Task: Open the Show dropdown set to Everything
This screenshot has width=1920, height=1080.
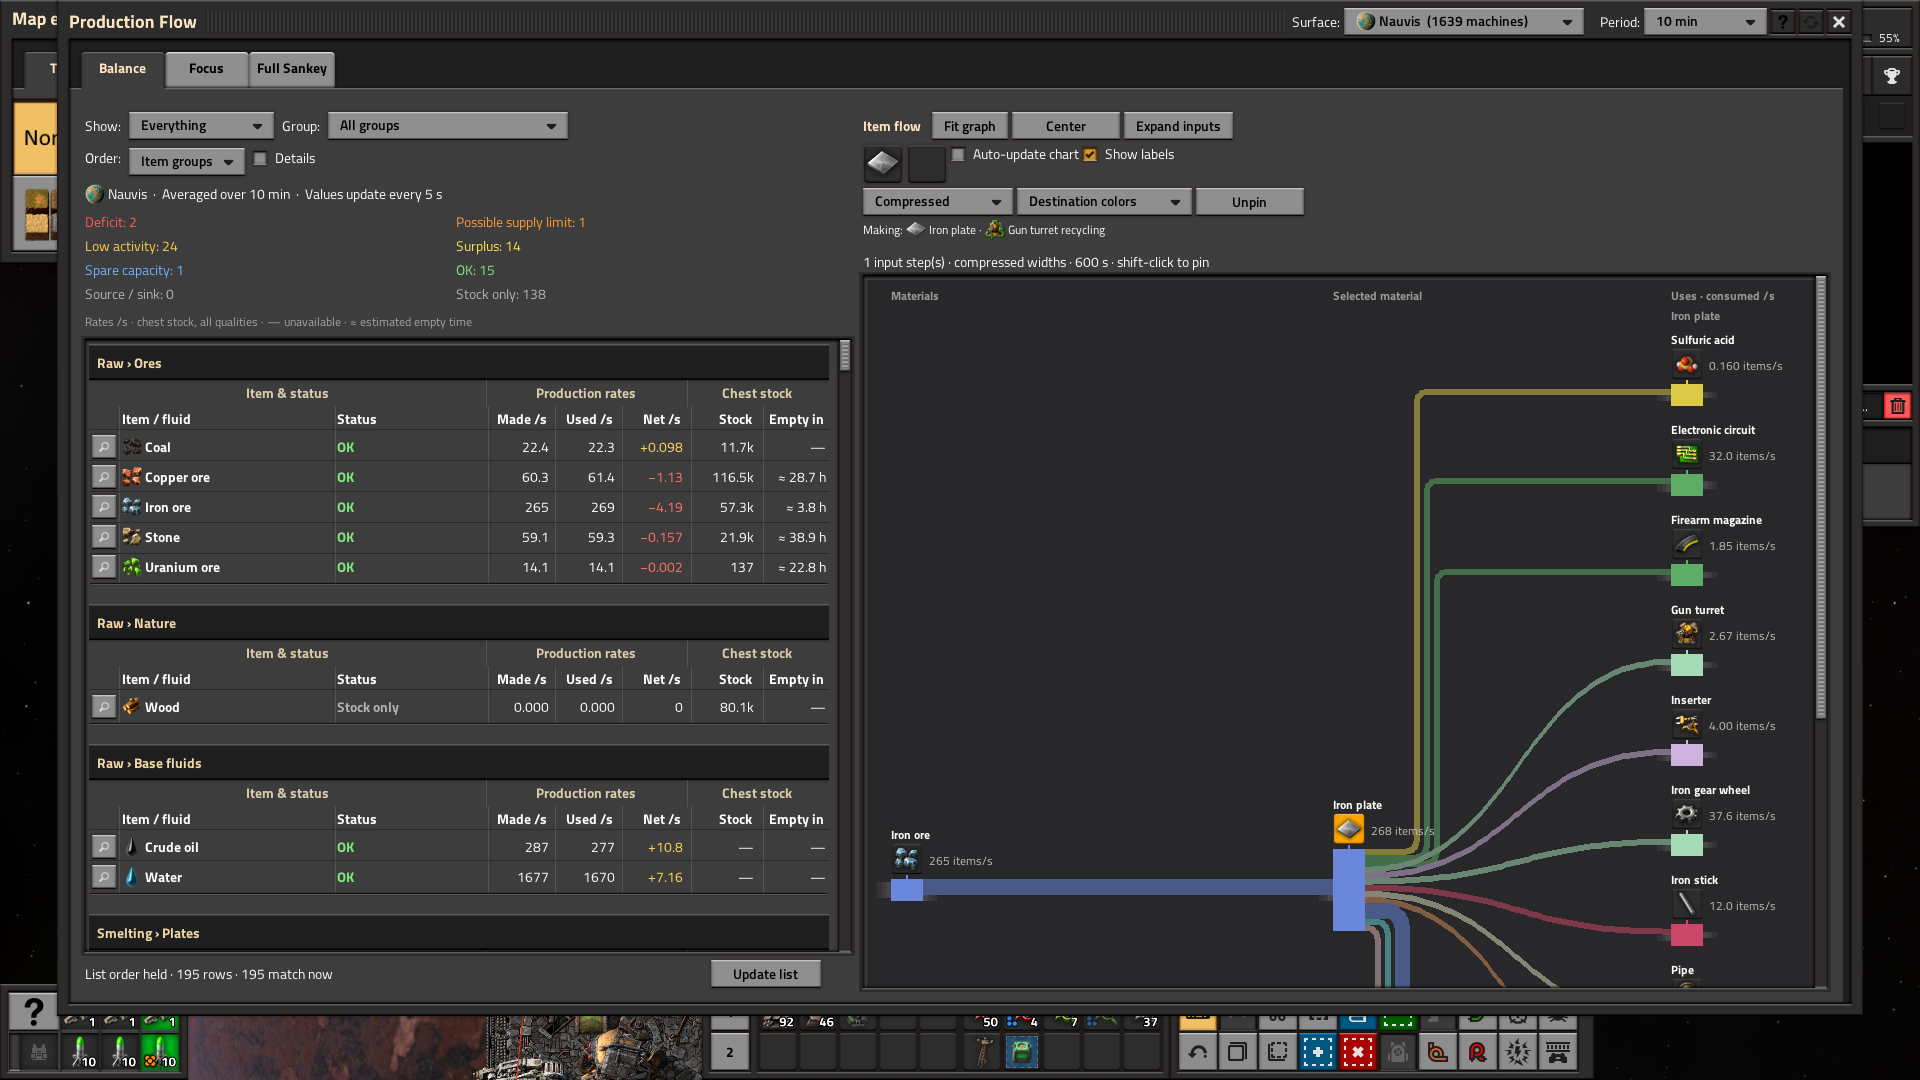Action: 201,126
